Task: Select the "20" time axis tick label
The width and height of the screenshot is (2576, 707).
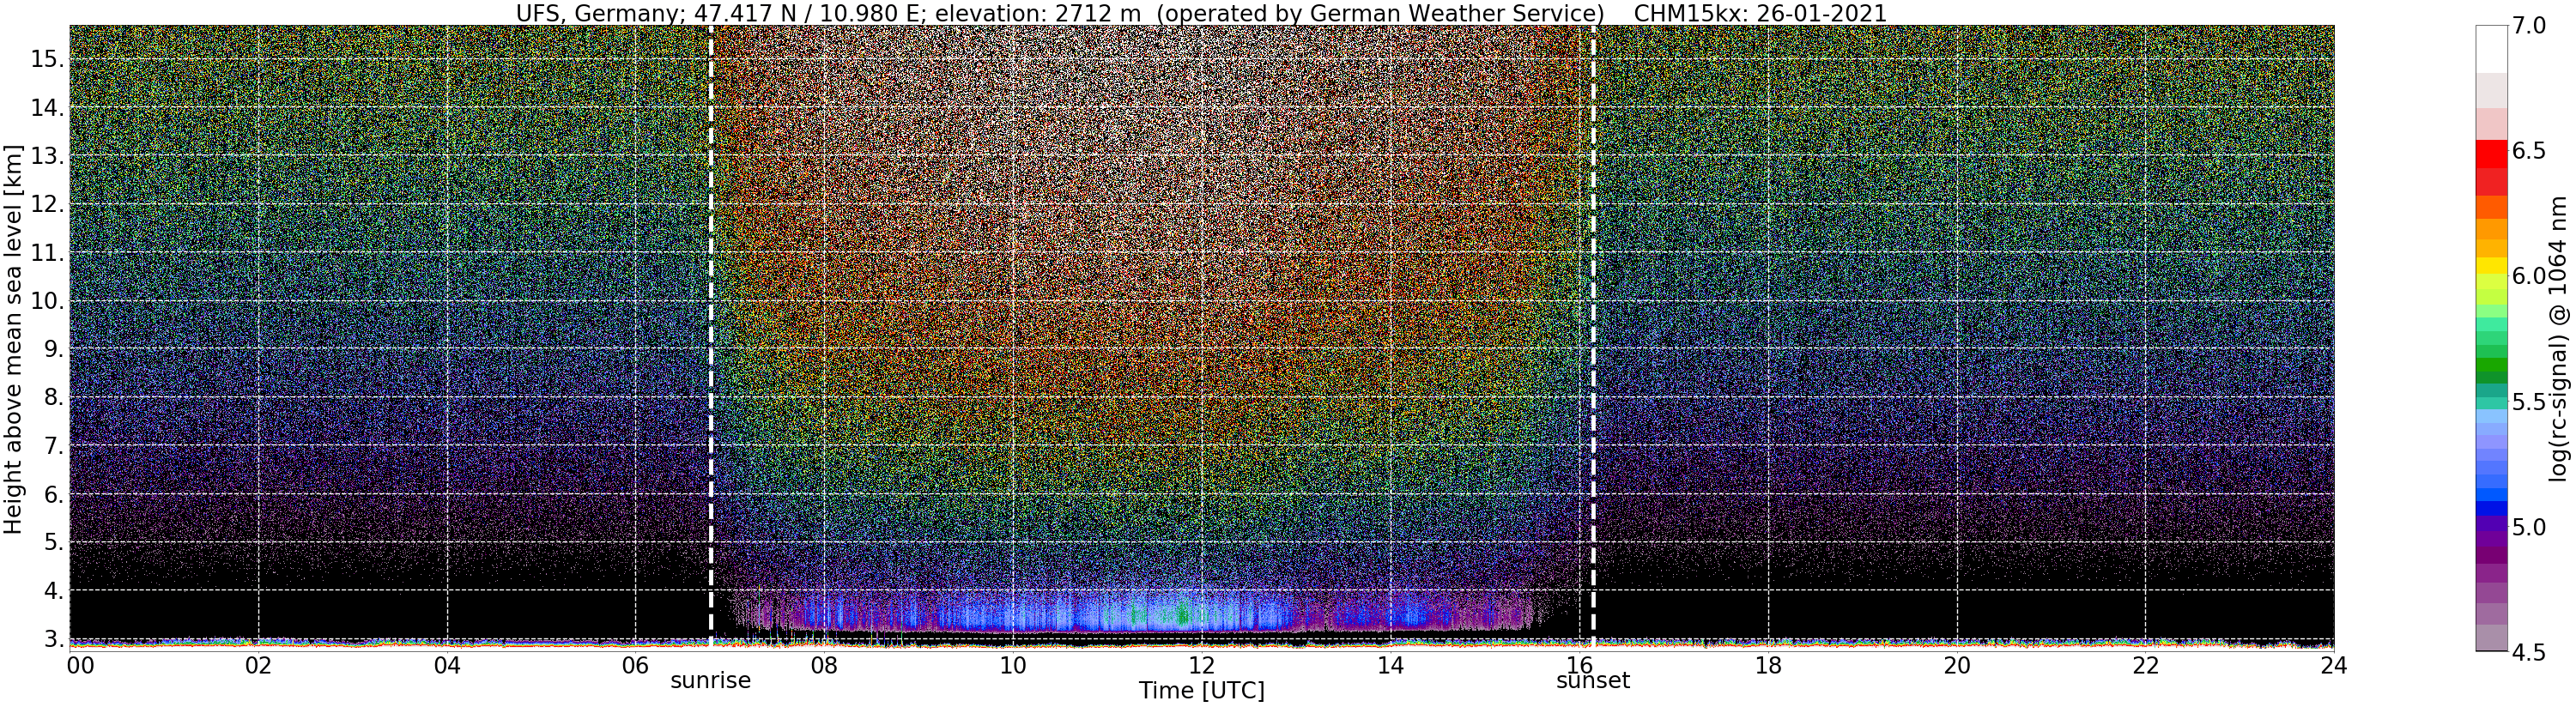Action: coord(1957,664)
